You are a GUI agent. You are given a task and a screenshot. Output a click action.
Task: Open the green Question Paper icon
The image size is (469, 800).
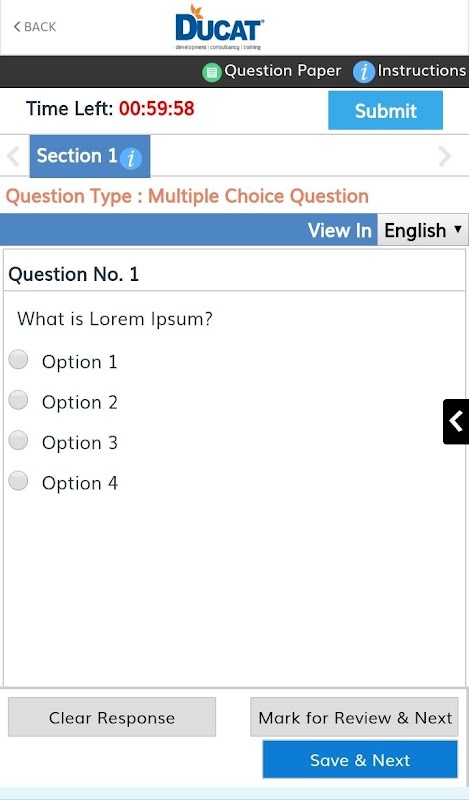(211, 72)
